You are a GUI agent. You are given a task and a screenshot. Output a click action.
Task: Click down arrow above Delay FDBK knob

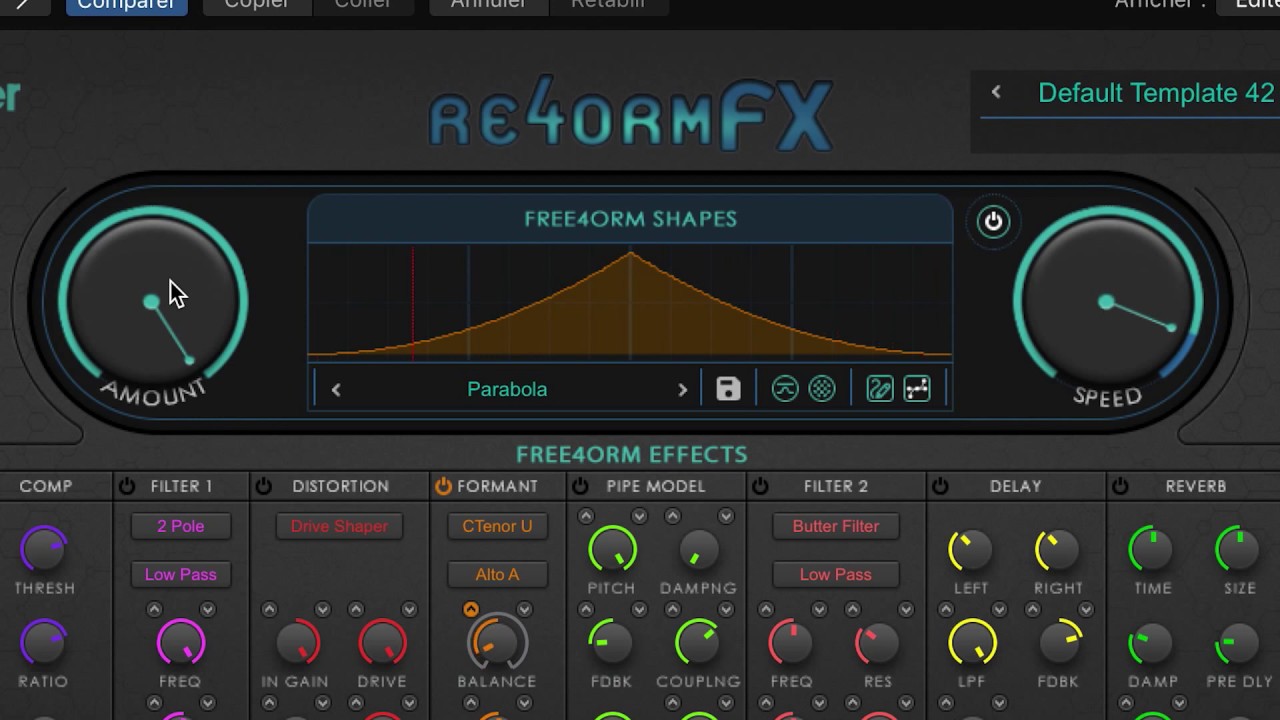pyautogui.click(x=1086, y=609)
